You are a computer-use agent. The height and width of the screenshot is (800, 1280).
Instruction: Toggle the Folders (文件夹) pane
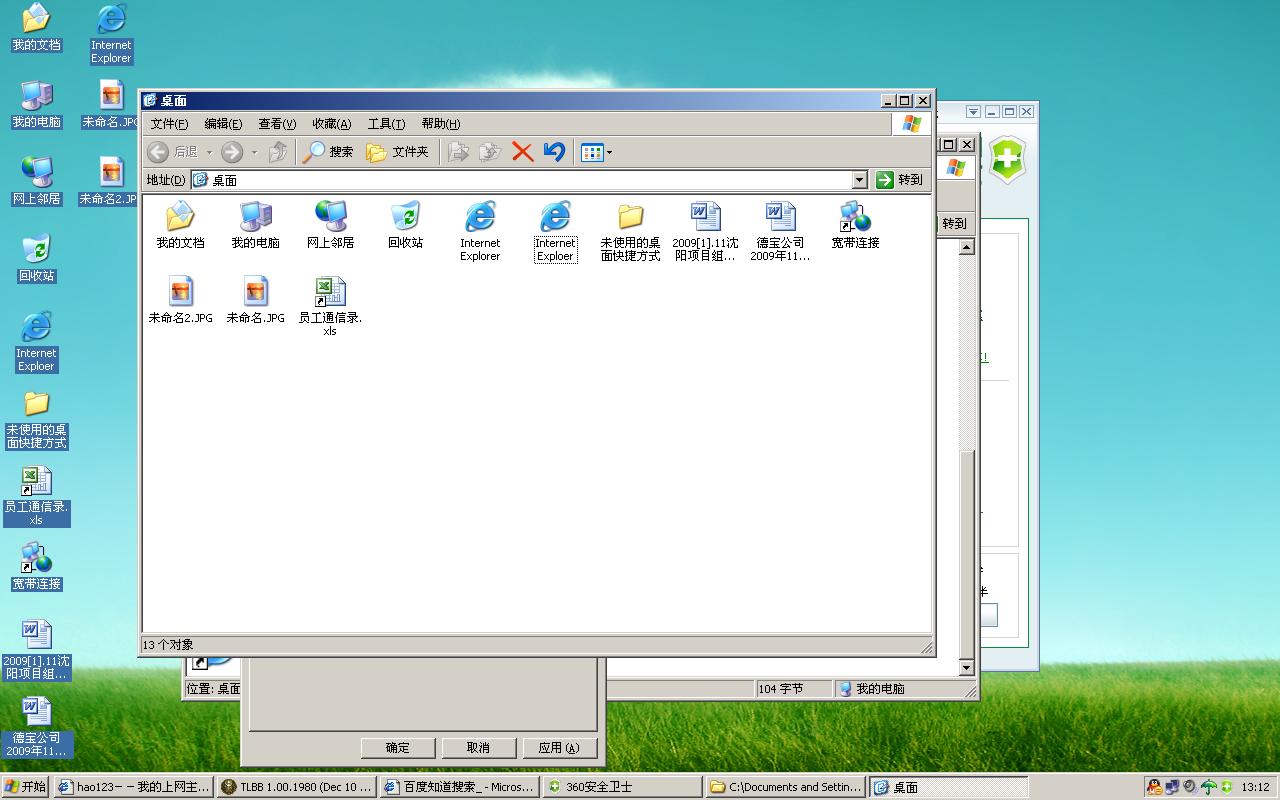click(x=397, y=152)
